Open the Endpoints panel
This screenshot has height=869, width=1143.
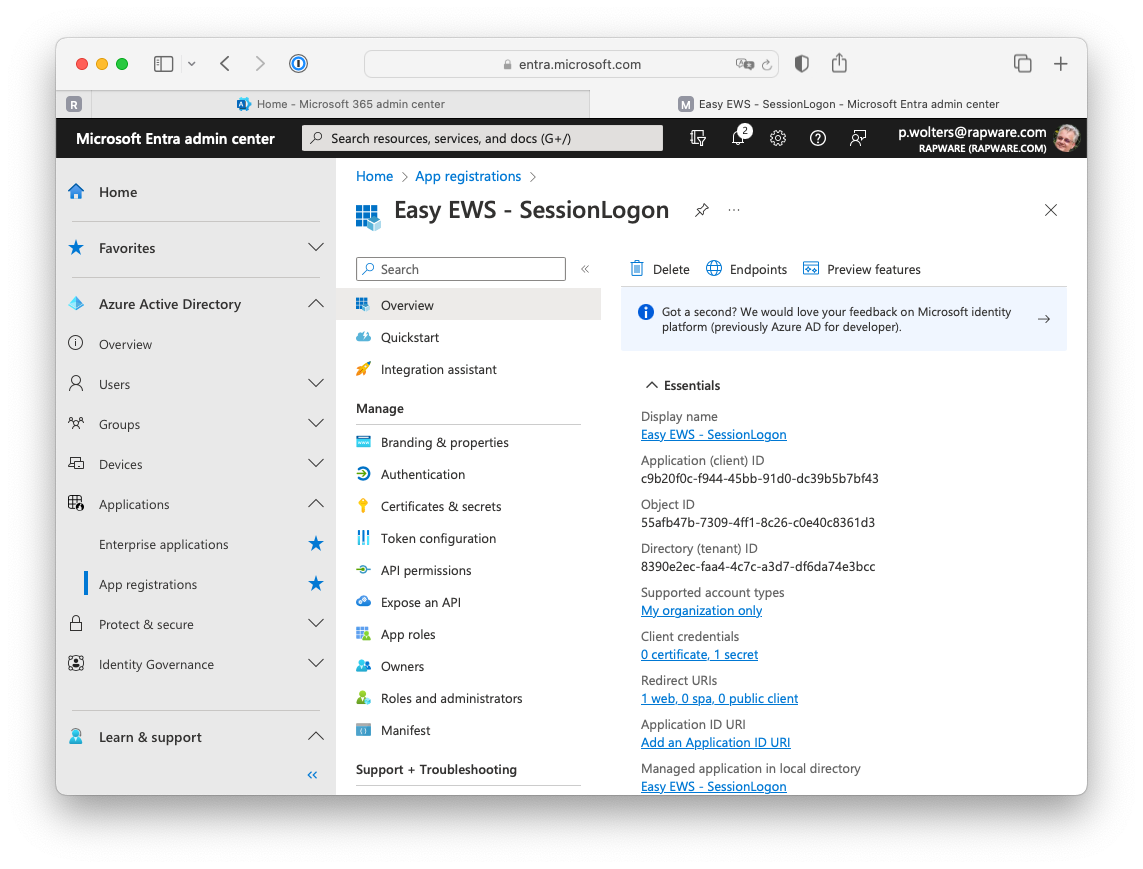pos(746,269)
